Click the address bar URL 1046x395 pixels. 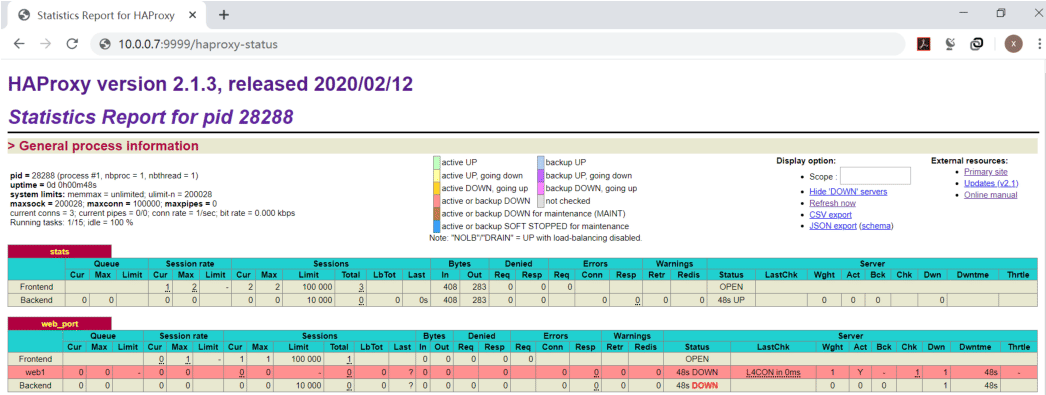pos(198,45)
